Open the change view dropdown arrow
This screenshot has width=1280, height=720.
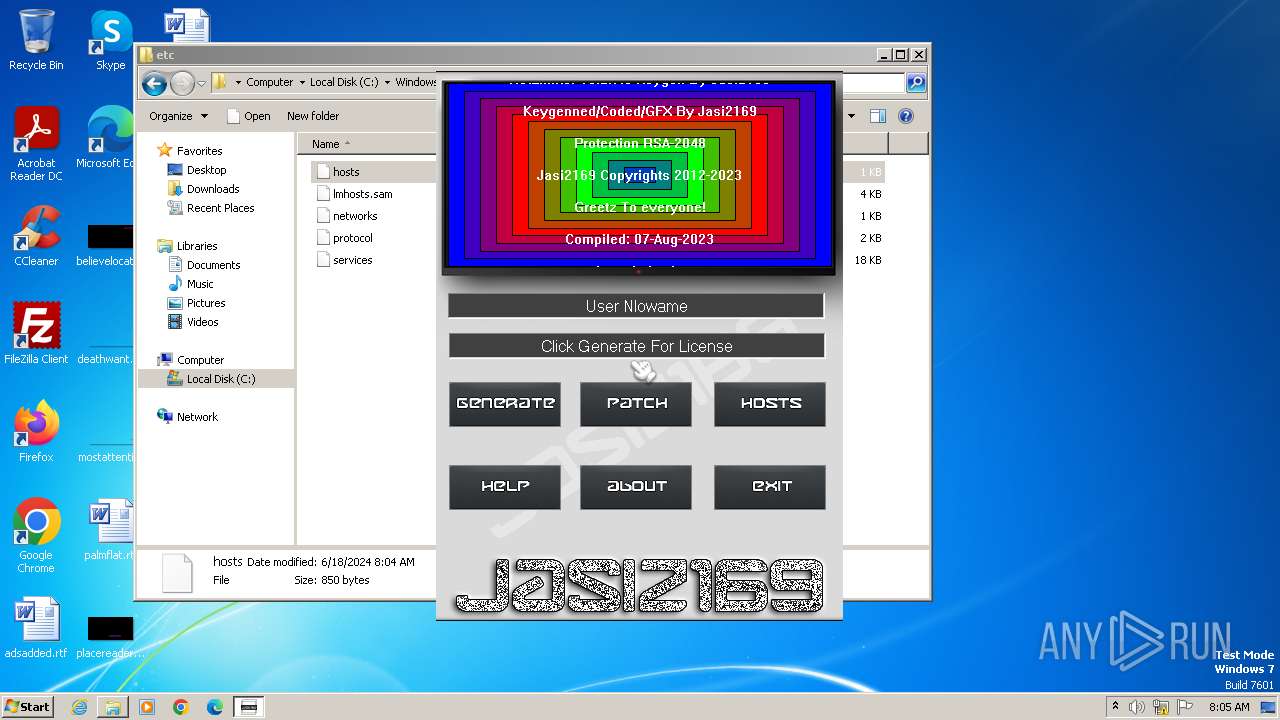coord(851,116)
